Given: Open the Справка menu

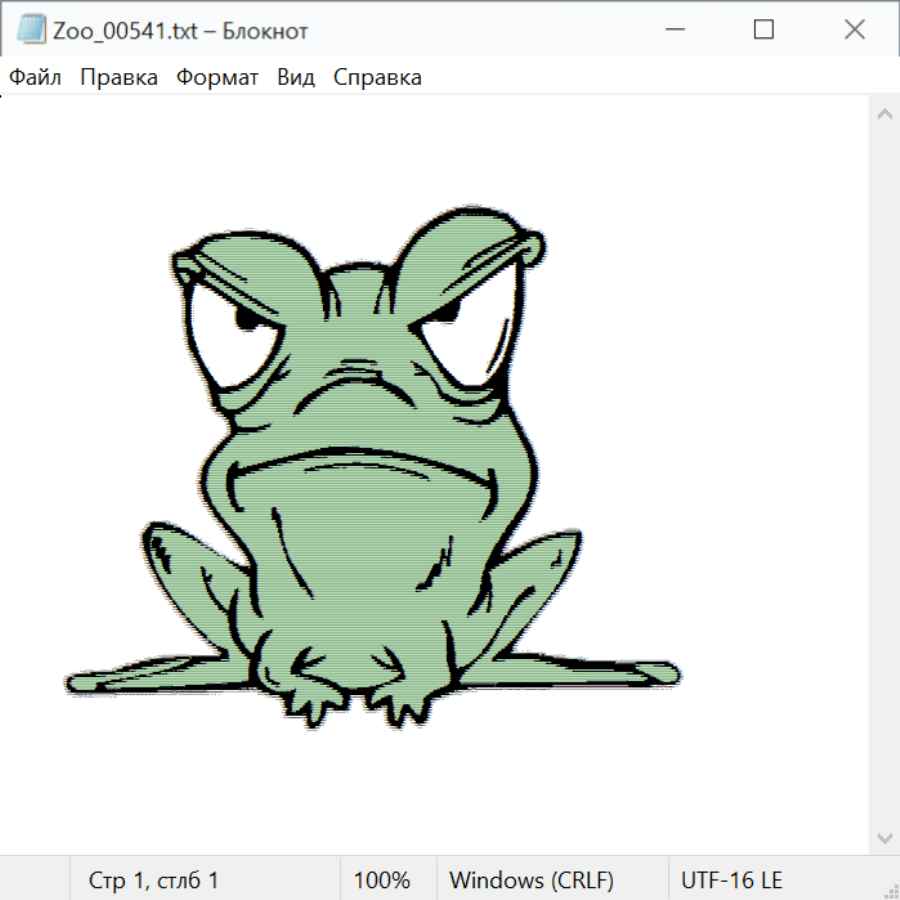Looking at the screenshot, I should coord(377,78).
